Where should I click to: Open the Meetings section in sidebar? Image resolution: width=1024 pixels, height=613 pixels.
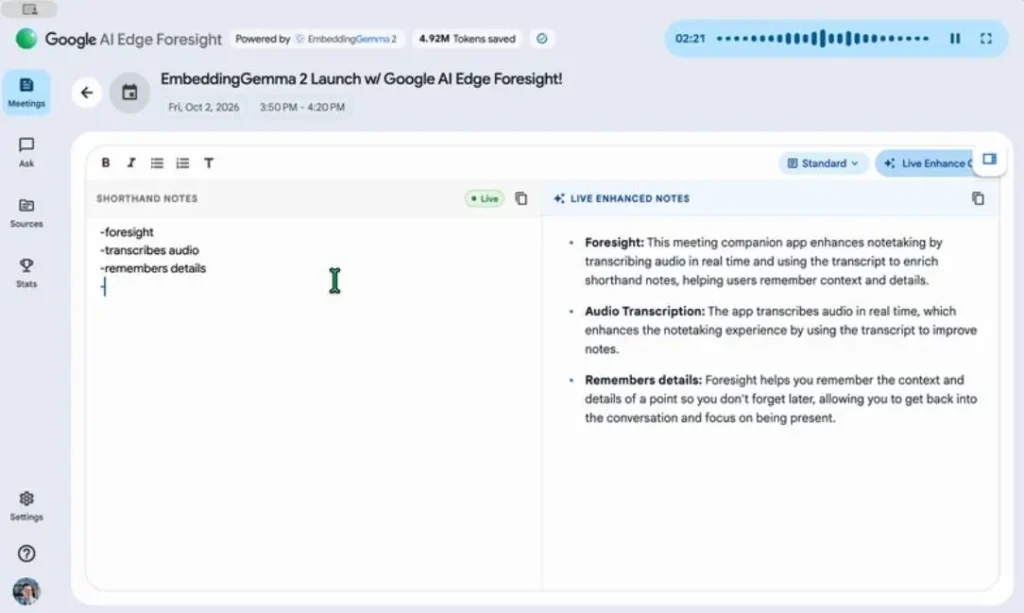pos(26,93)
